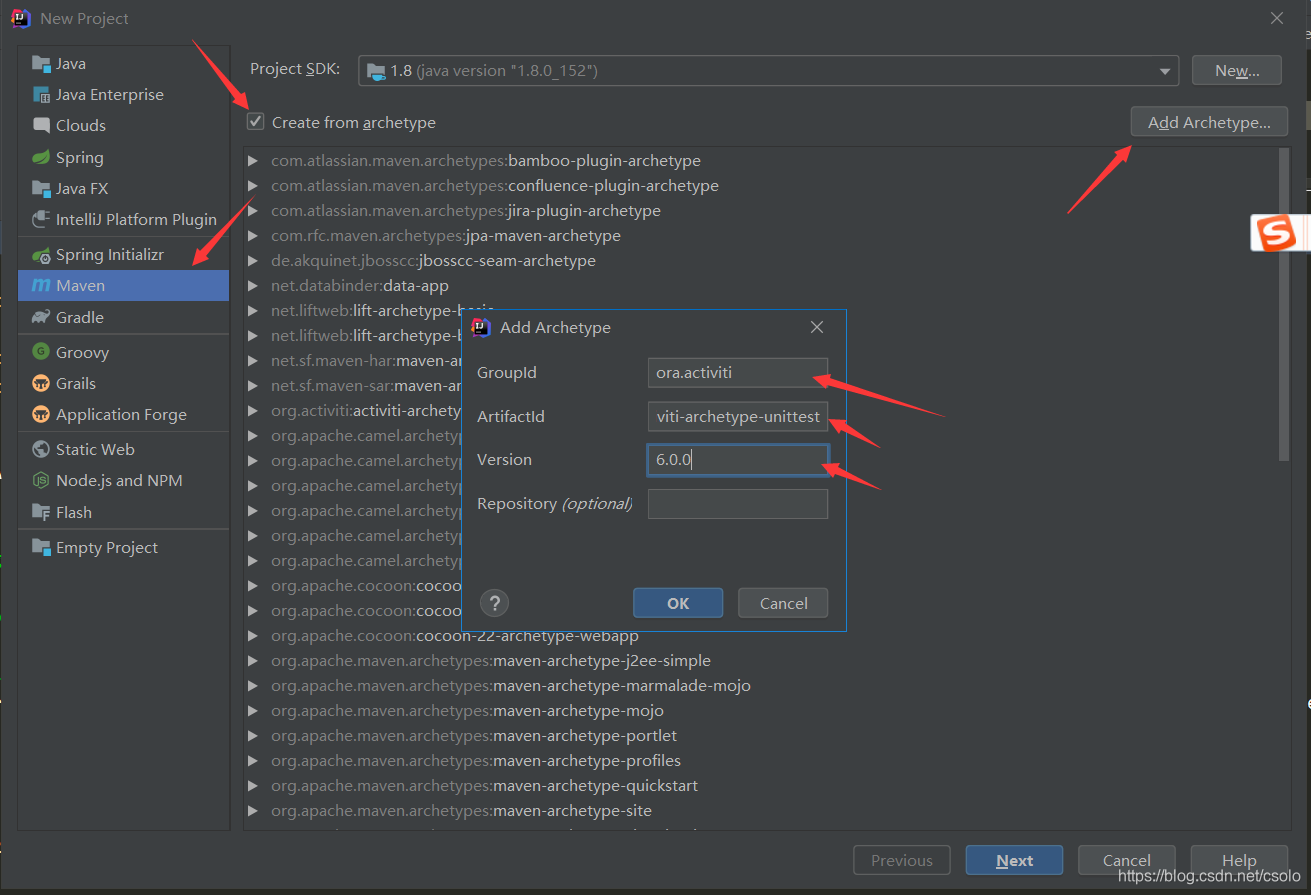Select Gradle project type label
Screen dimensions: 1311x895
click(80, 318)
